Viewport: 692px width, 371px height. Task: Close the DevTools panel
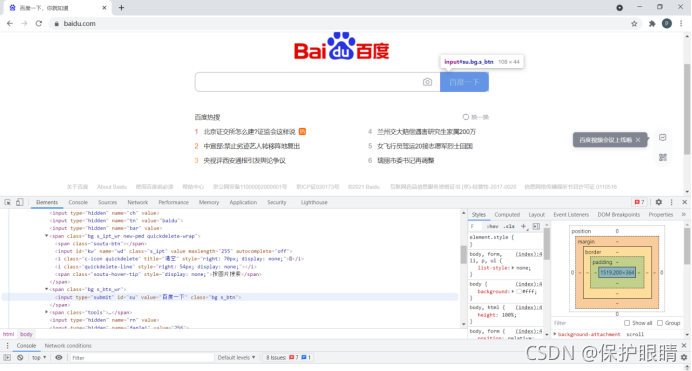click(684, 202)
